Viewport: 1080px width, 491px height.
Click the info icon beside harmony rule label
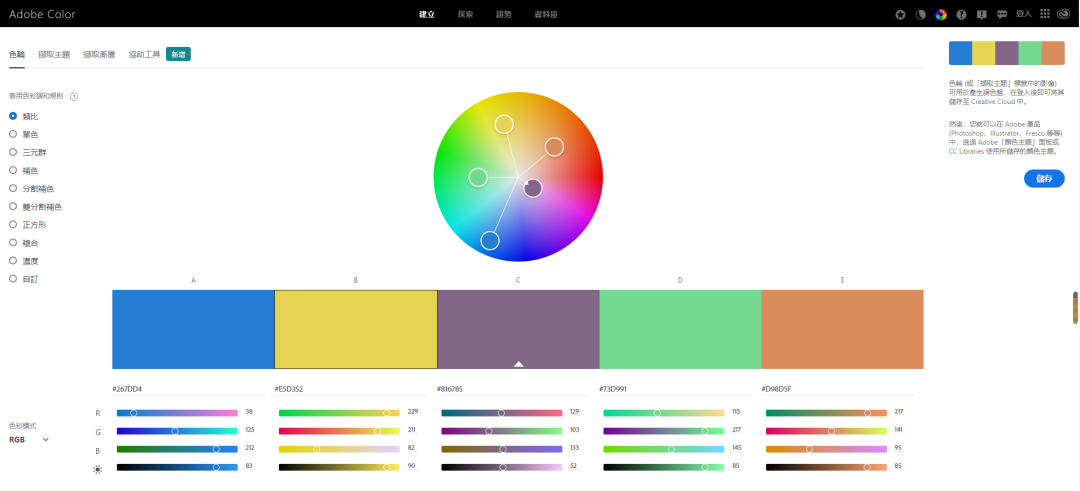(x=74, y=96)
